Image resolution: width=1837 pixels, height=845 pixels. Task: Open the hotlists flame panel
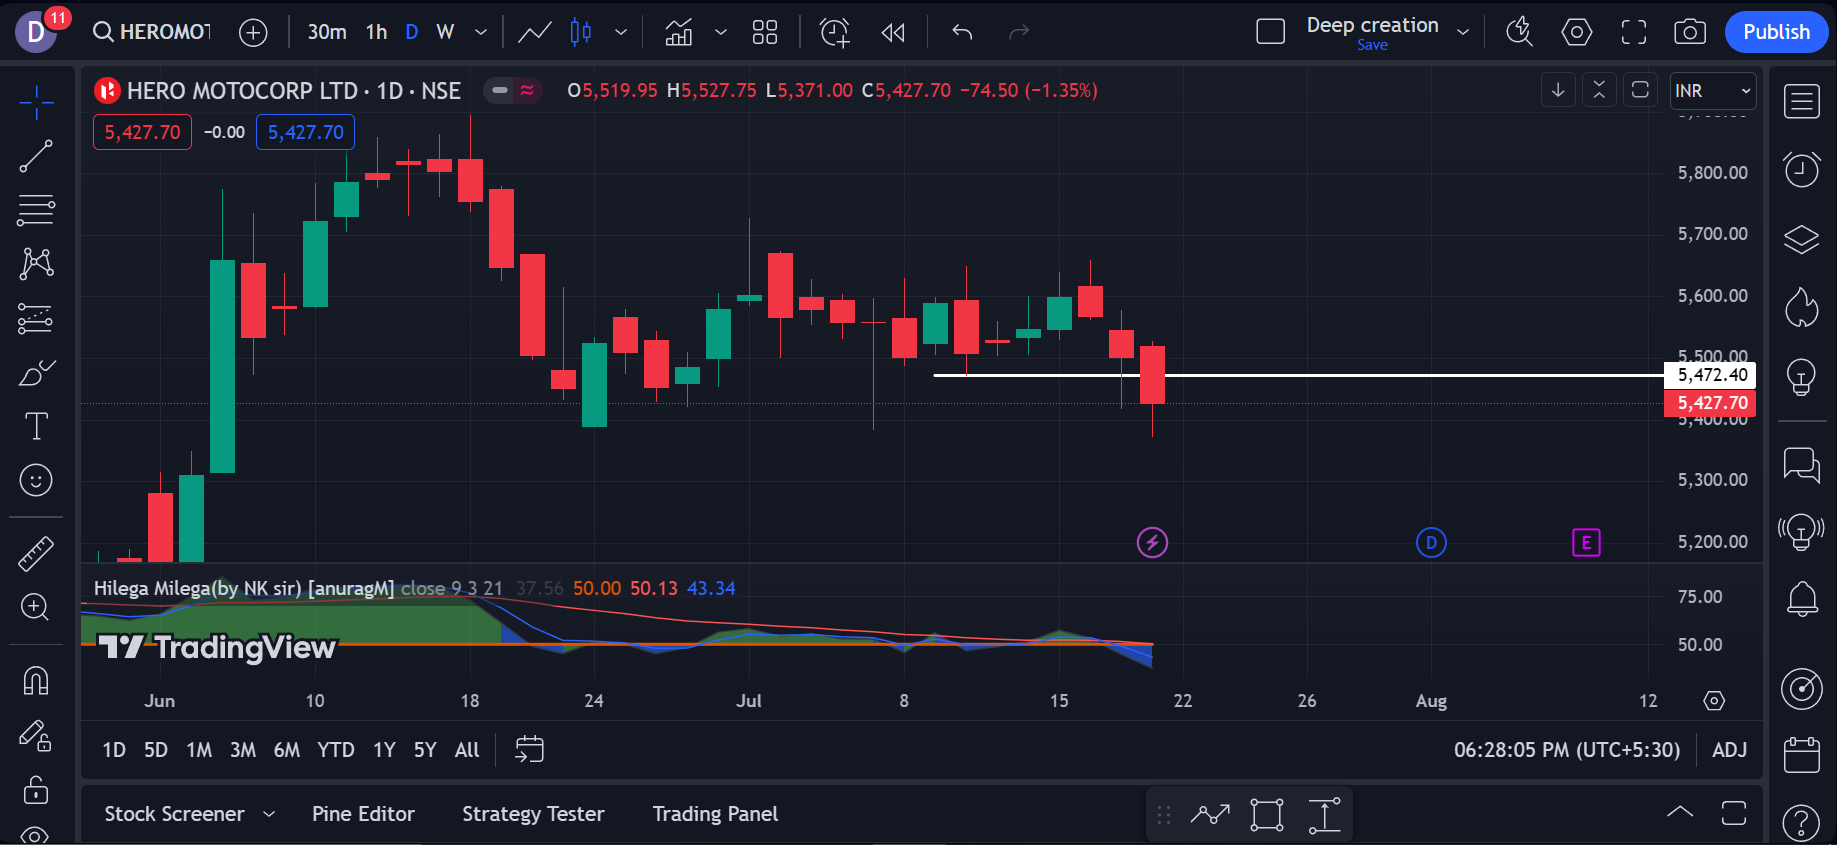(x=1802, y=308)
